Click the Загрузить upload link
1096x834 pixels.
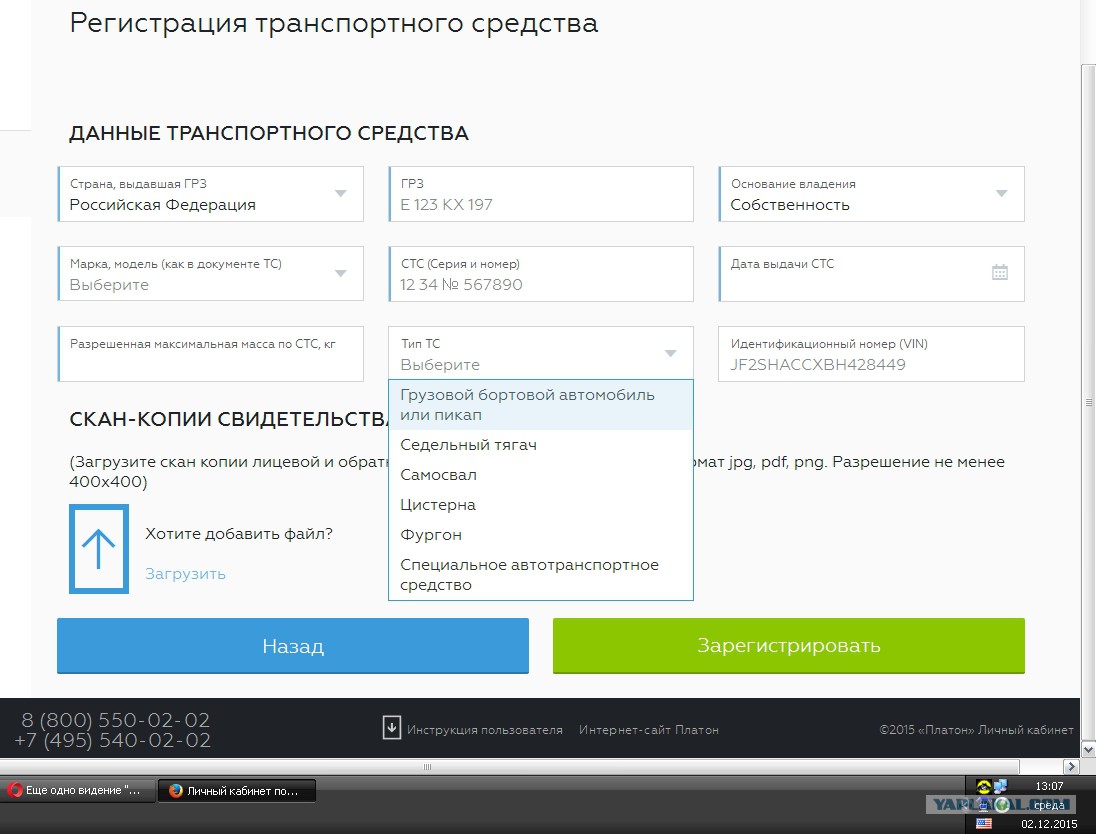(x=185, y=574)
